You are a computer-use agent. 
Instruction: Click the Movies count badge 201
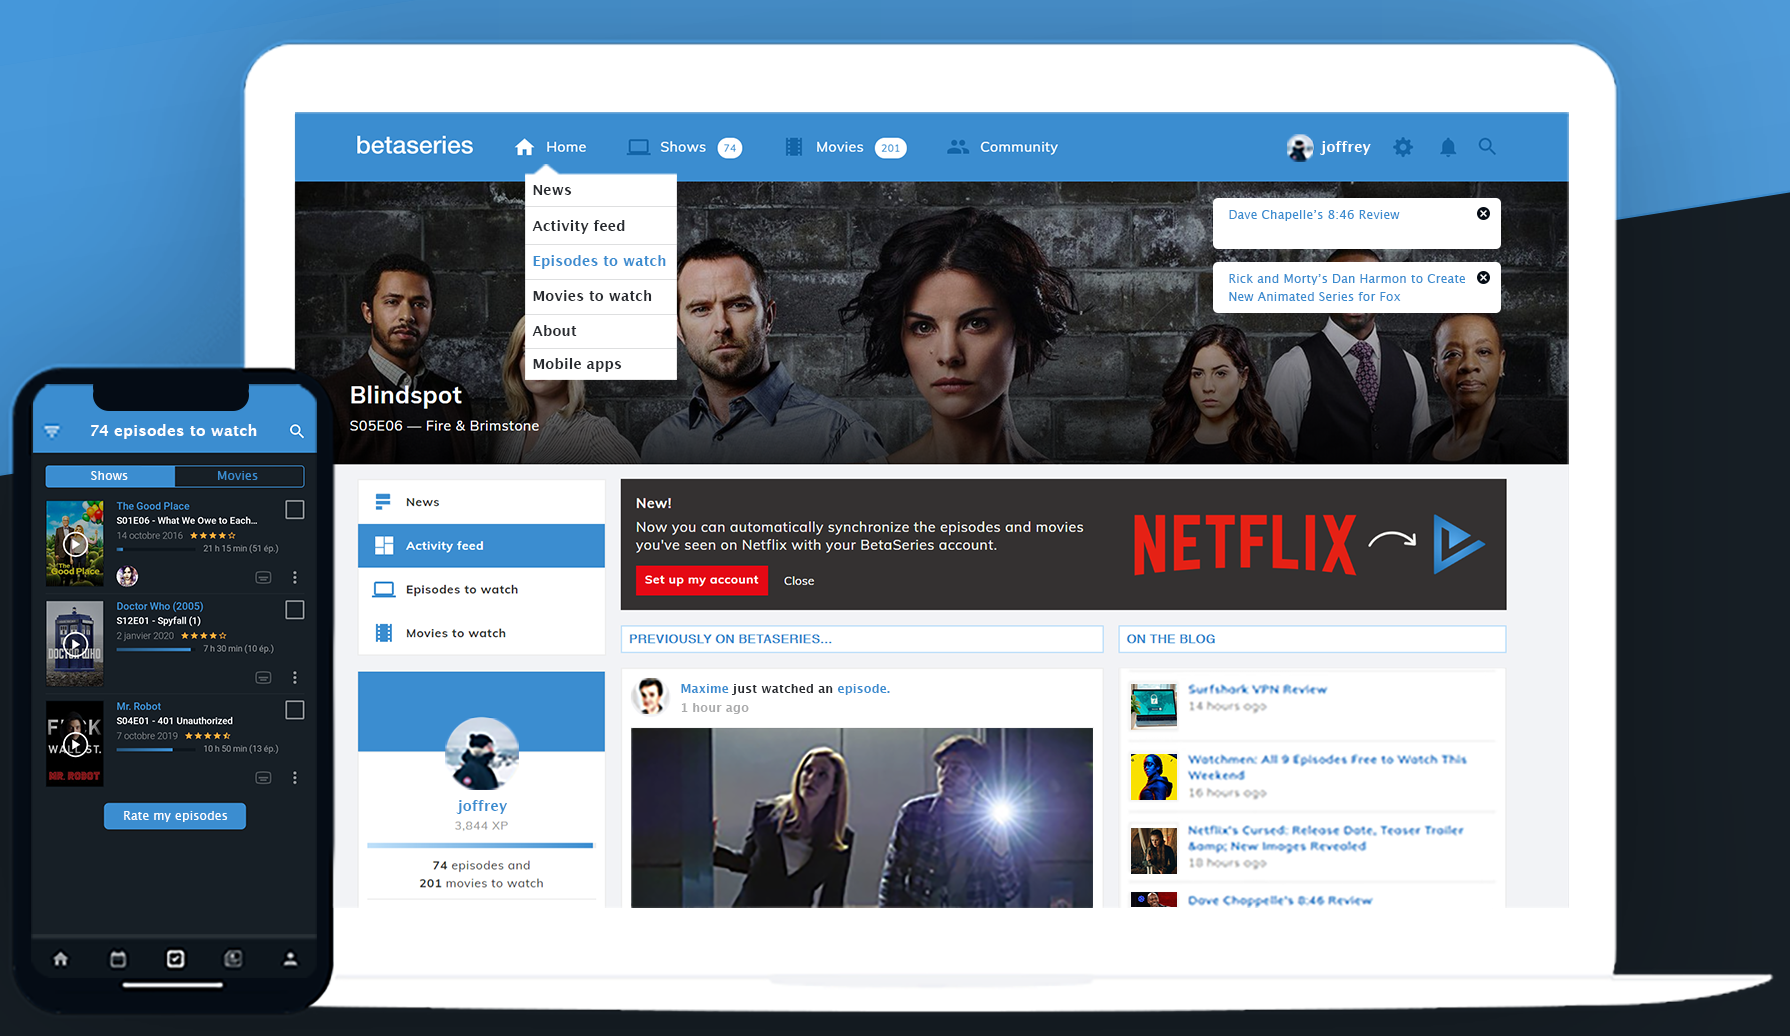coord(890,148)
